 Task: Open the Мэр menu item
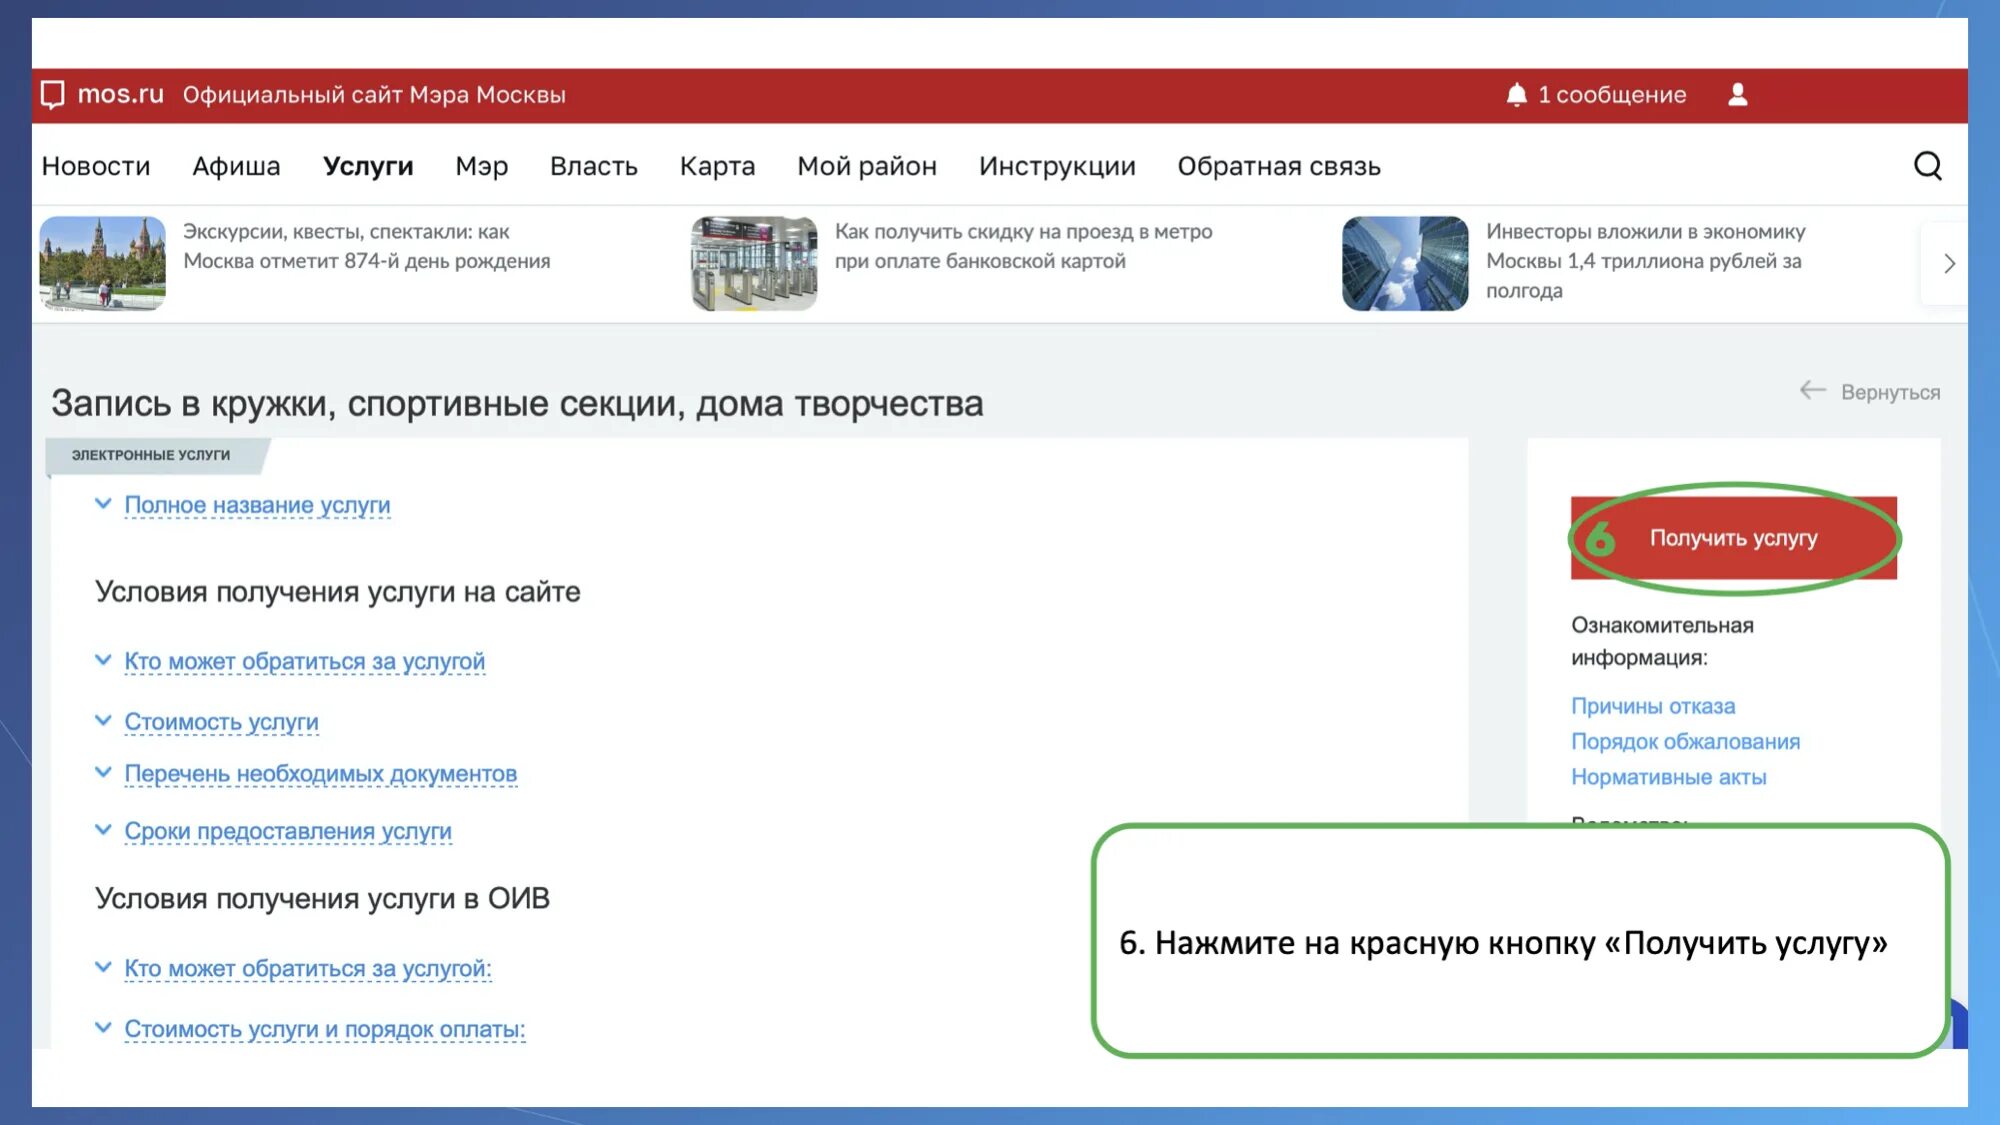click(482, 166)
